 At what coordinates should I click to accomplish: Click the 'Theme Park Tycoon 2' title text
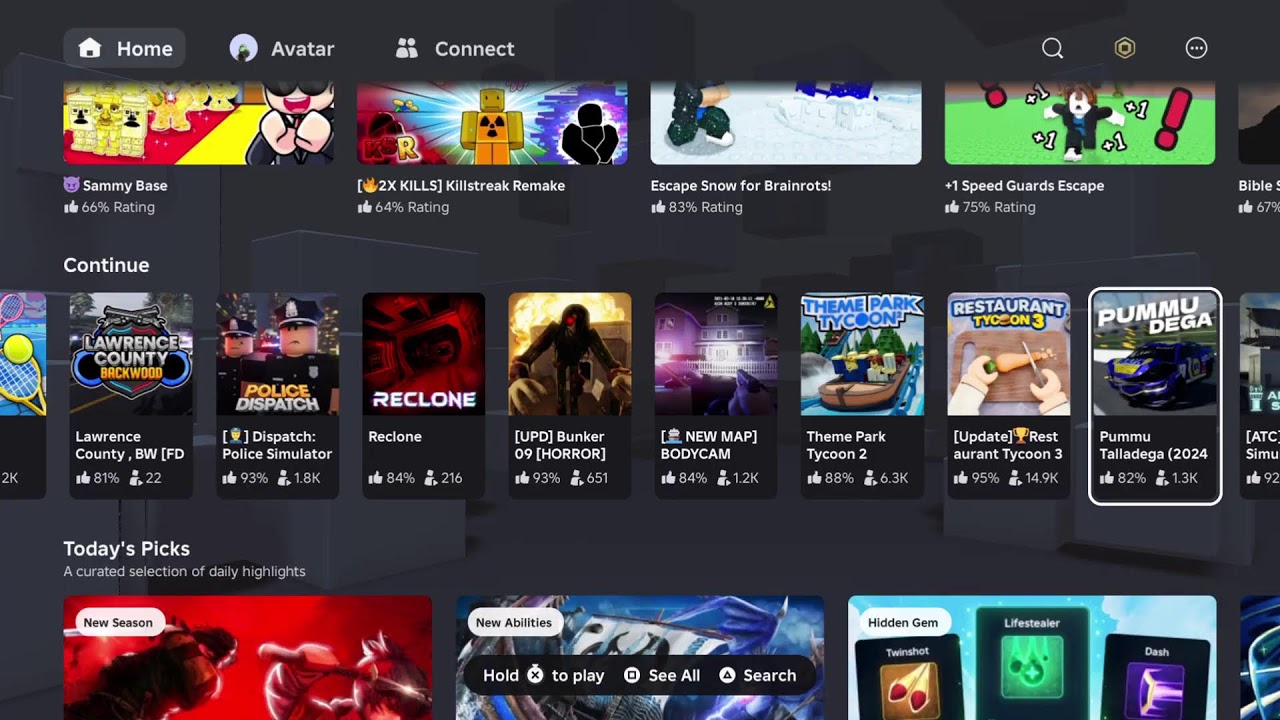click(846, 445)
